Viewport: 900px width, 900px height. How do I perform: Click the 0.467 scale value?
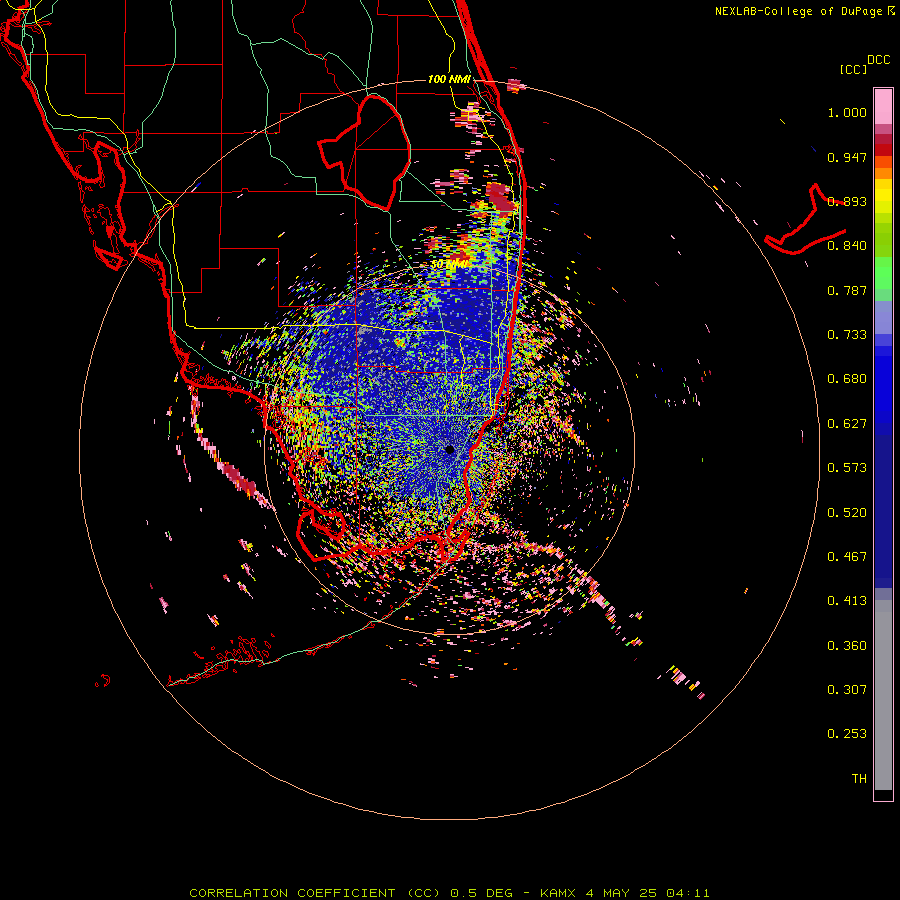click(x=847, y=557)
